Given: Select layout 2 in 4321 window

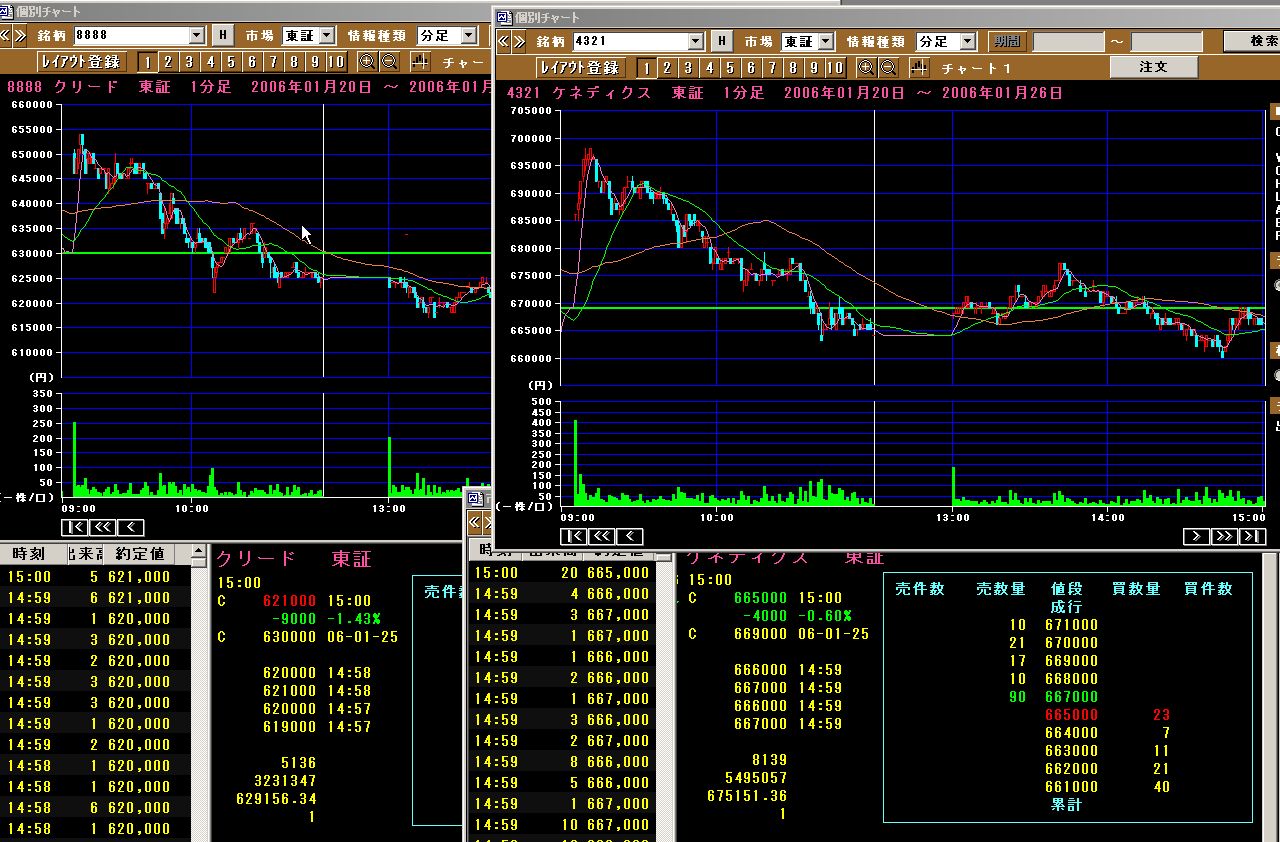Looking at the screenshot, I should point(668,68).
